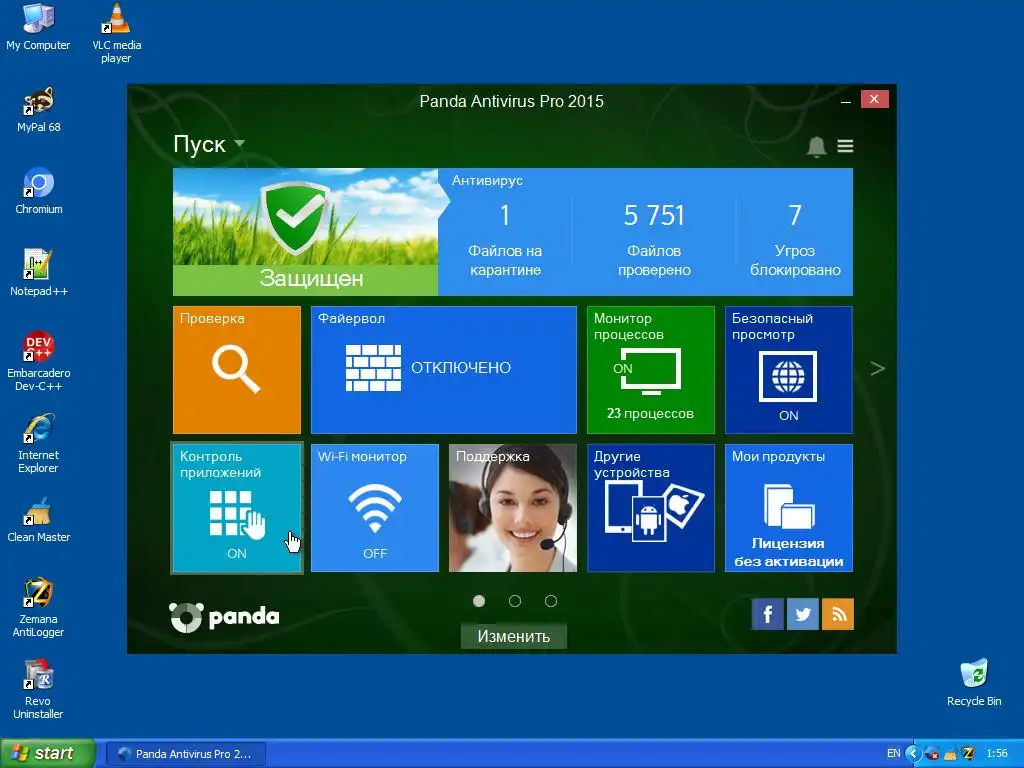1024x768 pixels.
Task: Select Recycle Bin desktop icon
Action: pos(974,683)
